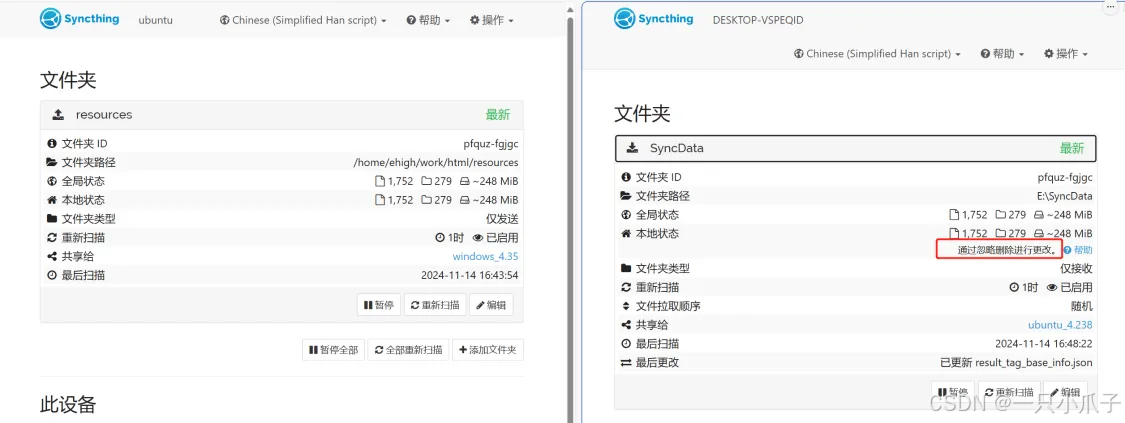Click 重新扫描 button in resources folder
The height and width of the screenshot is (423, 1125).
435,305
